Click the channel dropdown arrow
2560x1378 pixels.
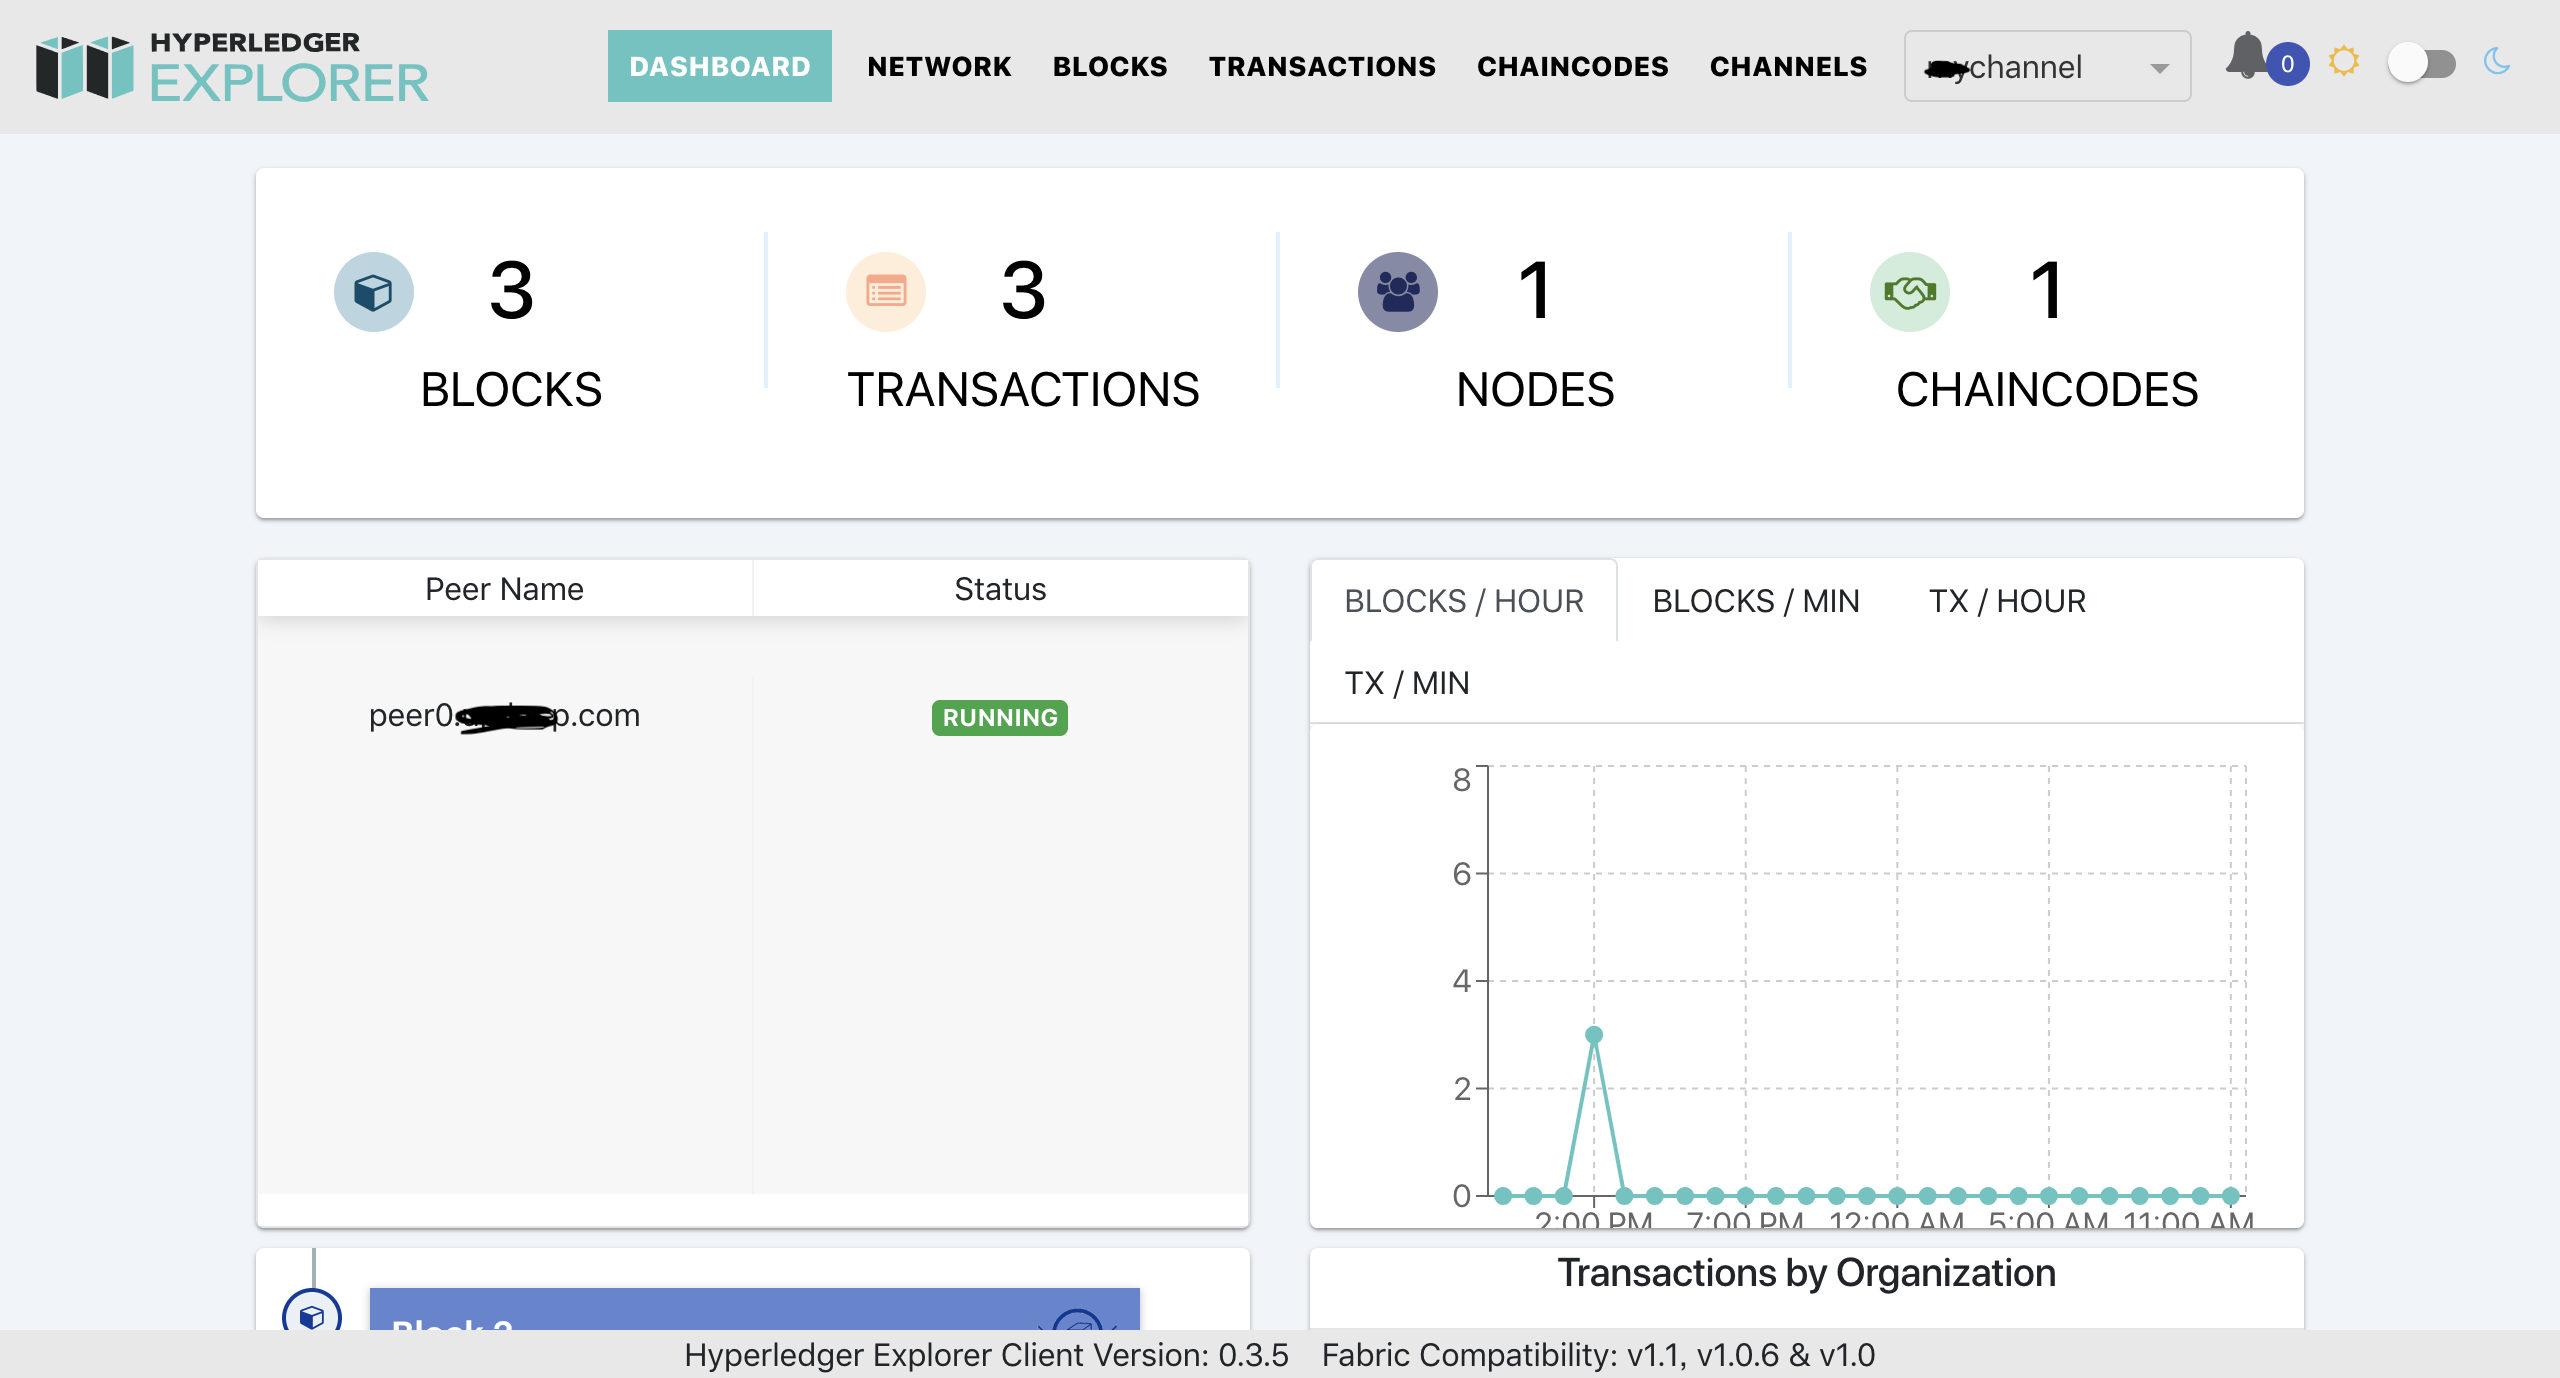(2160, 68)
